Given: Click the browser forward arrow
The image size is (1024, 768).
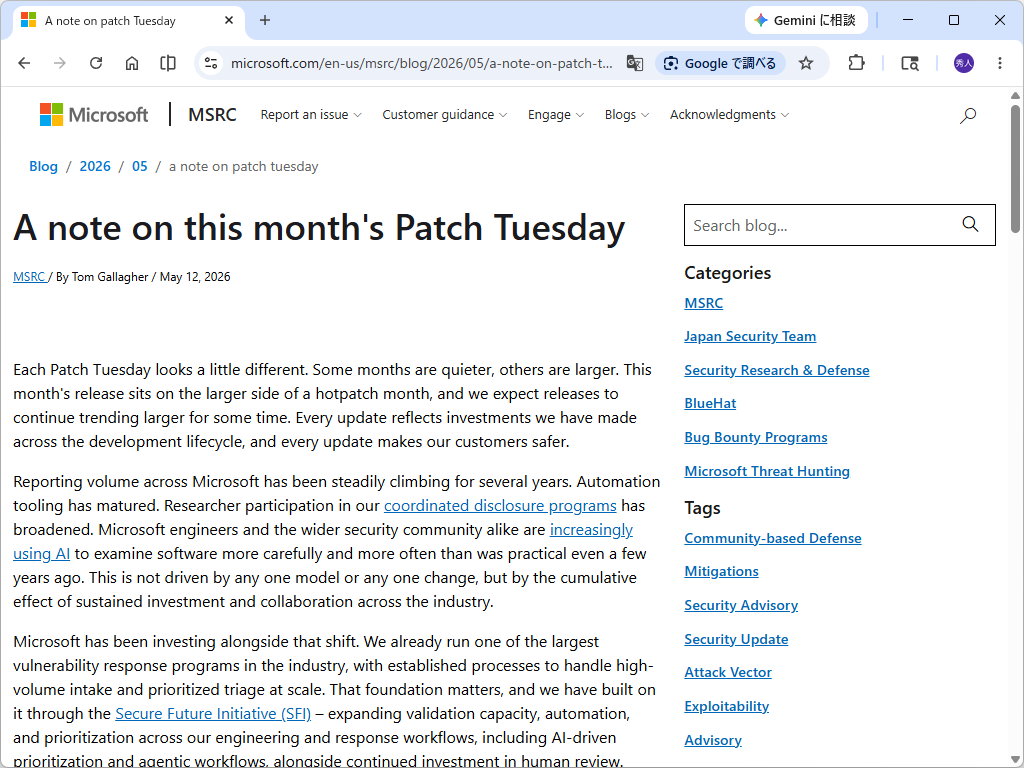Looking at the screenshot, I should click(59, 63).
